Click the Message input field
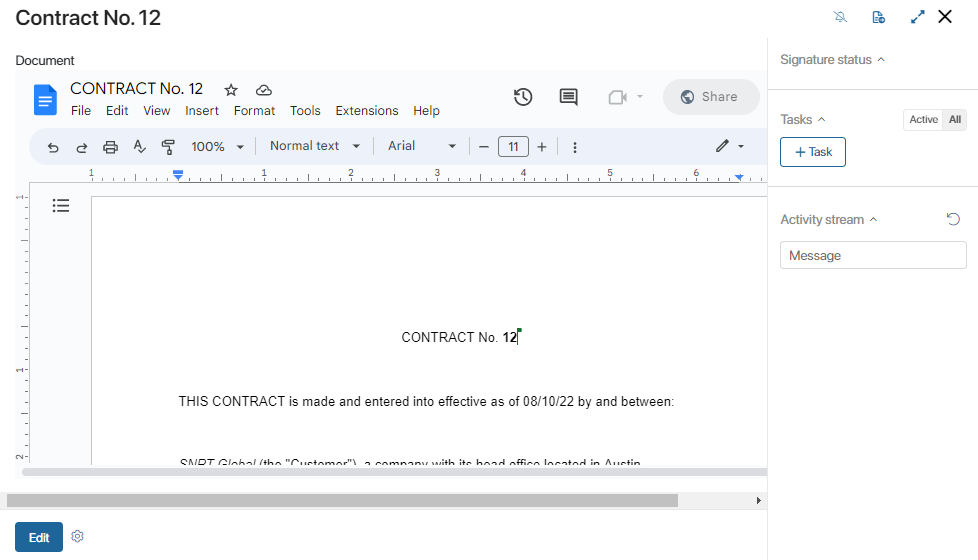 tap(873, 256)
